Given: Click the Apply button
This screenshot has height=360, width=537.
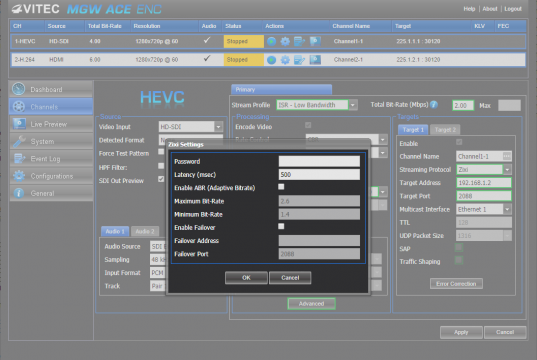Looking at the screenshot, I should coord(461,332).
